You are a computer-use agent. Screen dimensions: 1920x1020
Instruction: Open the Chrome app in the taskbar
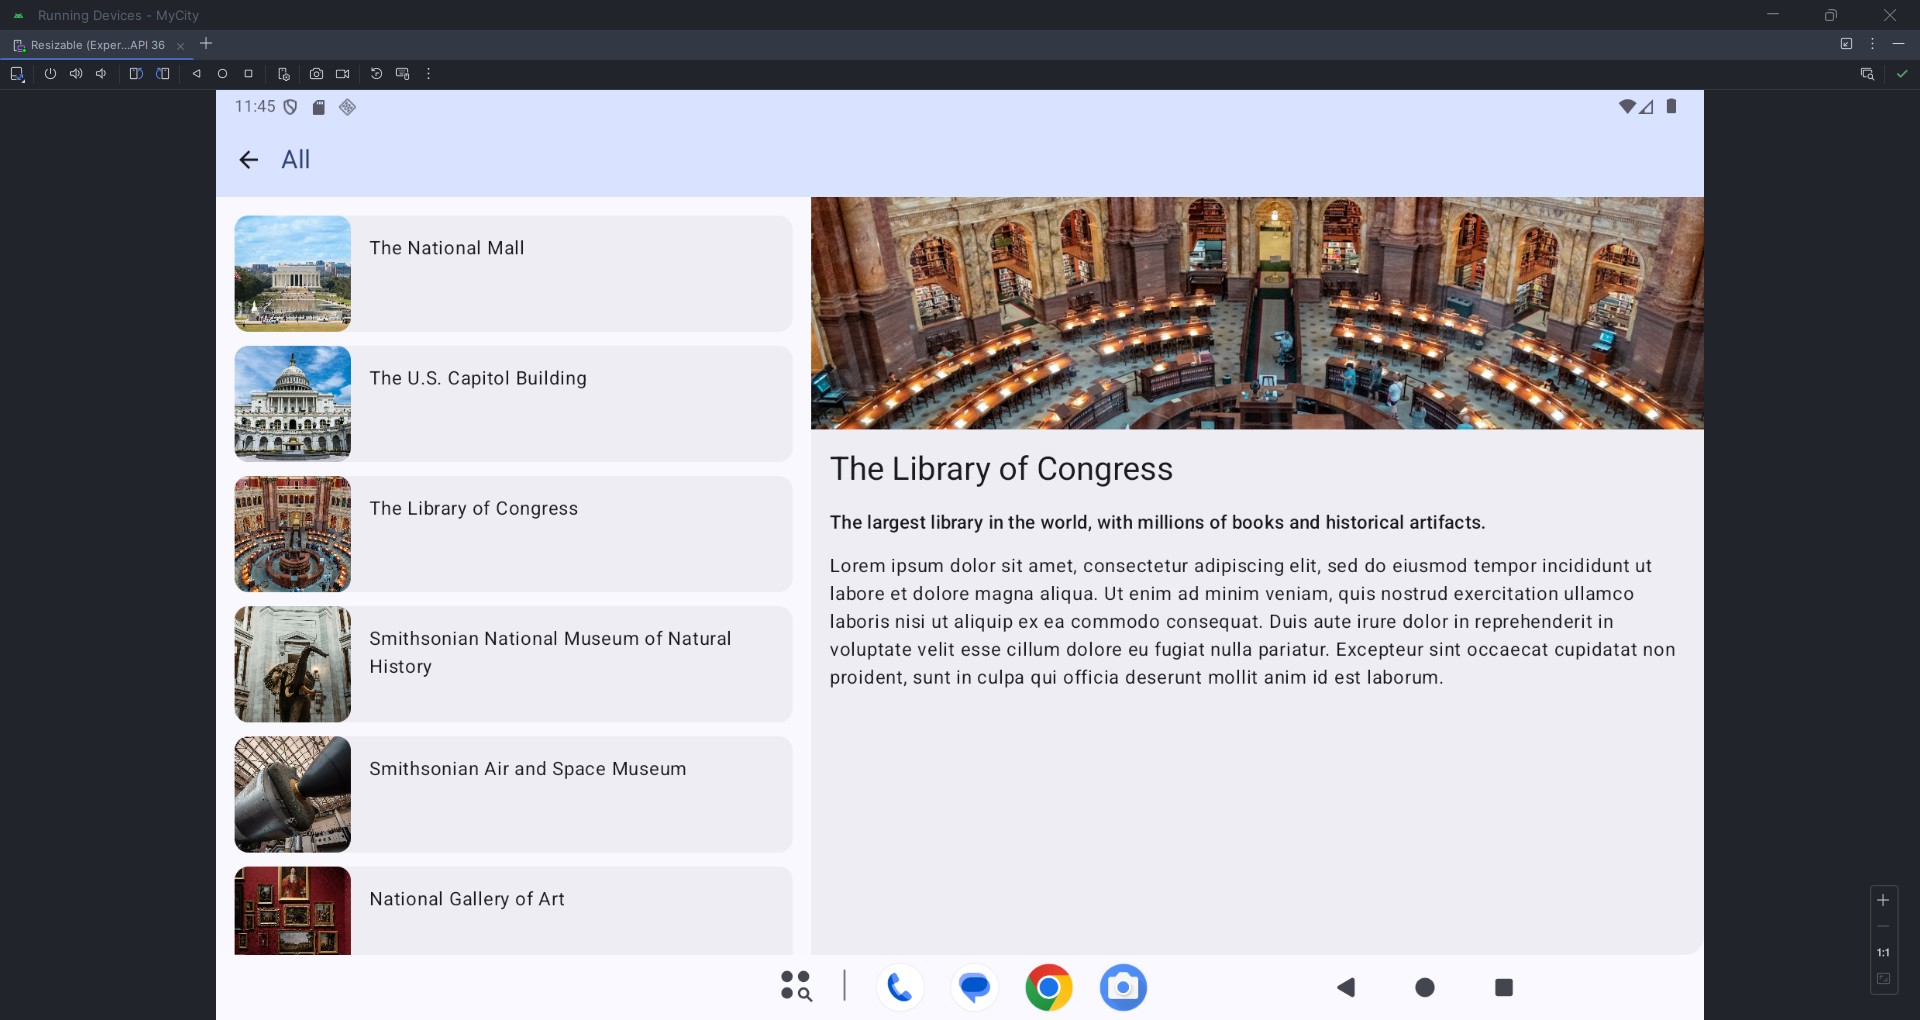click(1048, 988)
